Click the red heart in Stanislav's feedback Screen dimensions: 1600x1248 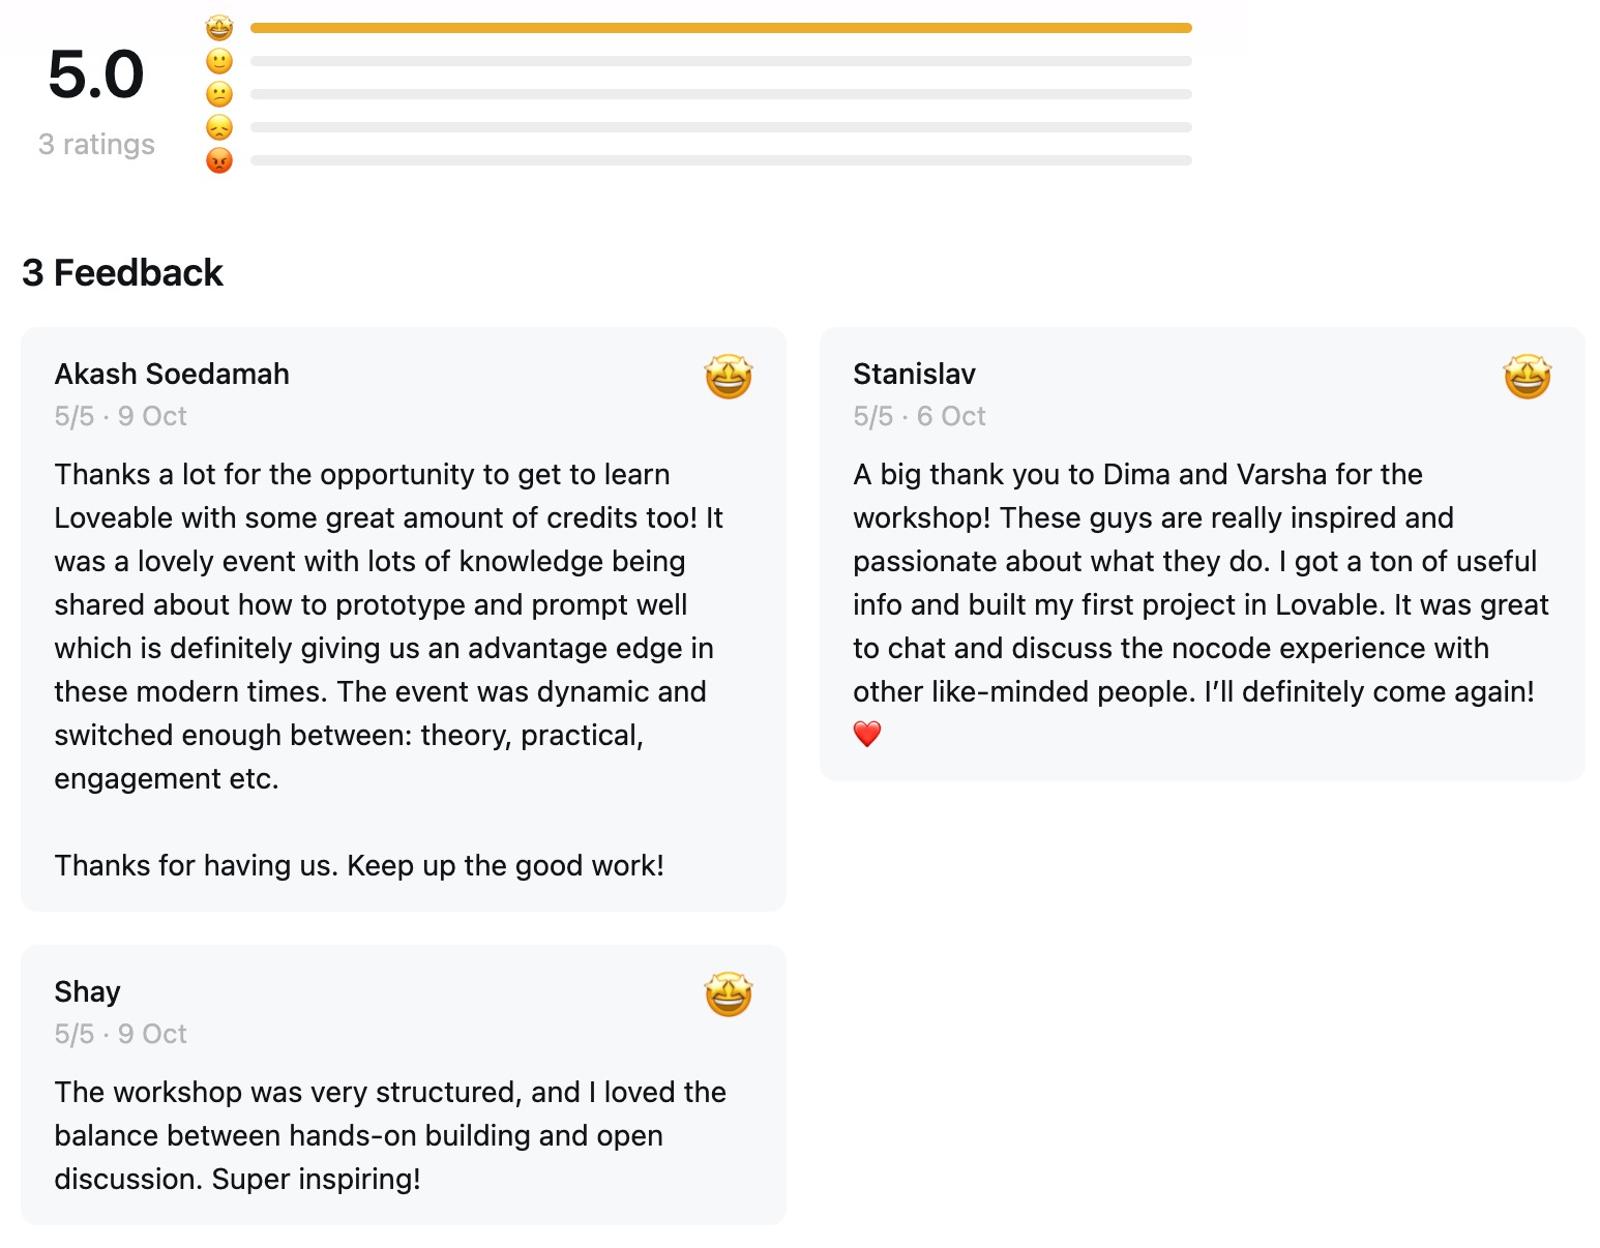tap(867, 734)
